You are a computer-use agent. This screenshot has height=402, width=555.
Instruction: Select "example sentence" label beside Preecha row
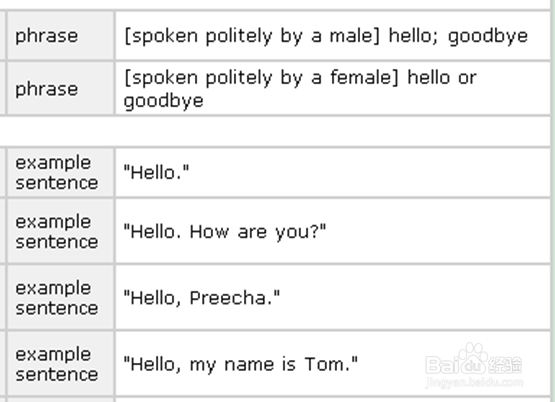[61, 298]
